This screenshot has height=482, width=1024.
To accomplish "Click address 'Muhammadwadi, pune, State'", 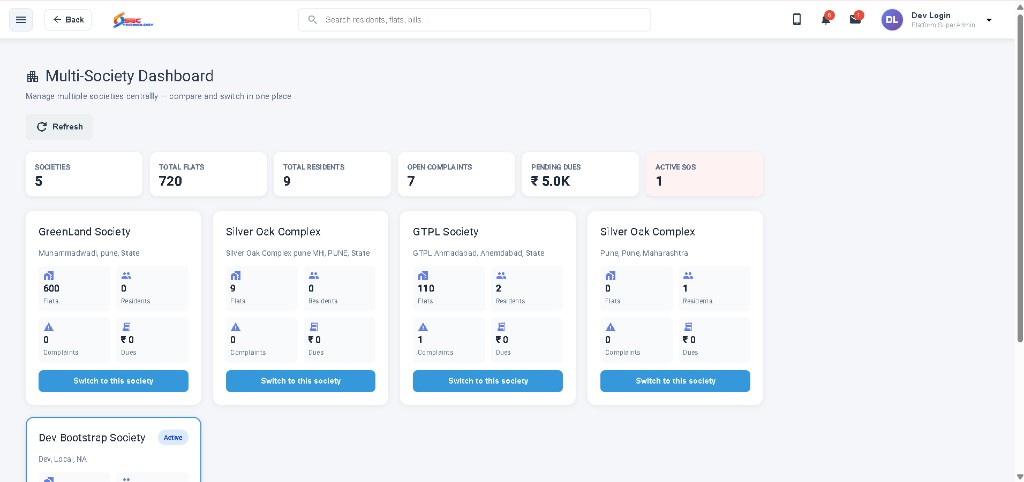I will coord(89,253).
